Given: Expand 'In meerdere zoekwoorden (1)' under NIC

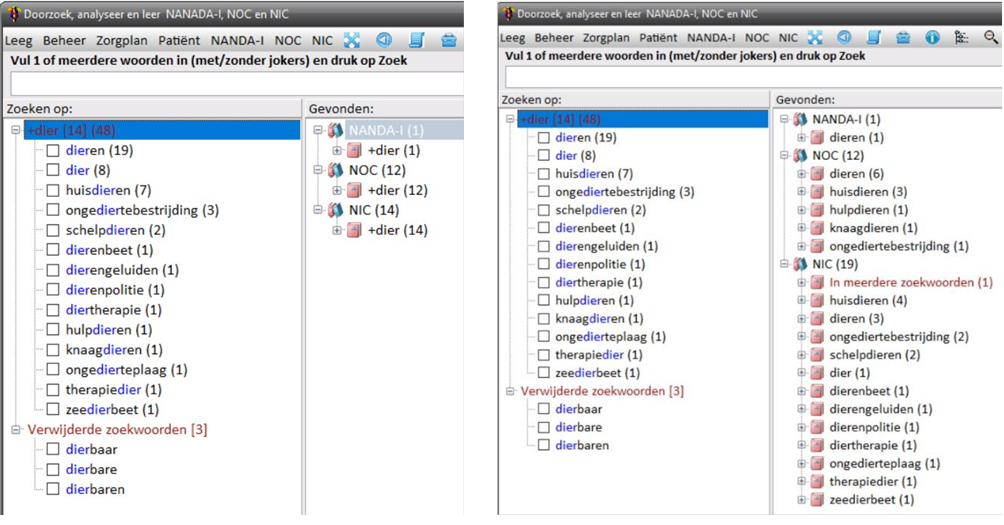Looking at the screenshot, I should click(802, 283).
